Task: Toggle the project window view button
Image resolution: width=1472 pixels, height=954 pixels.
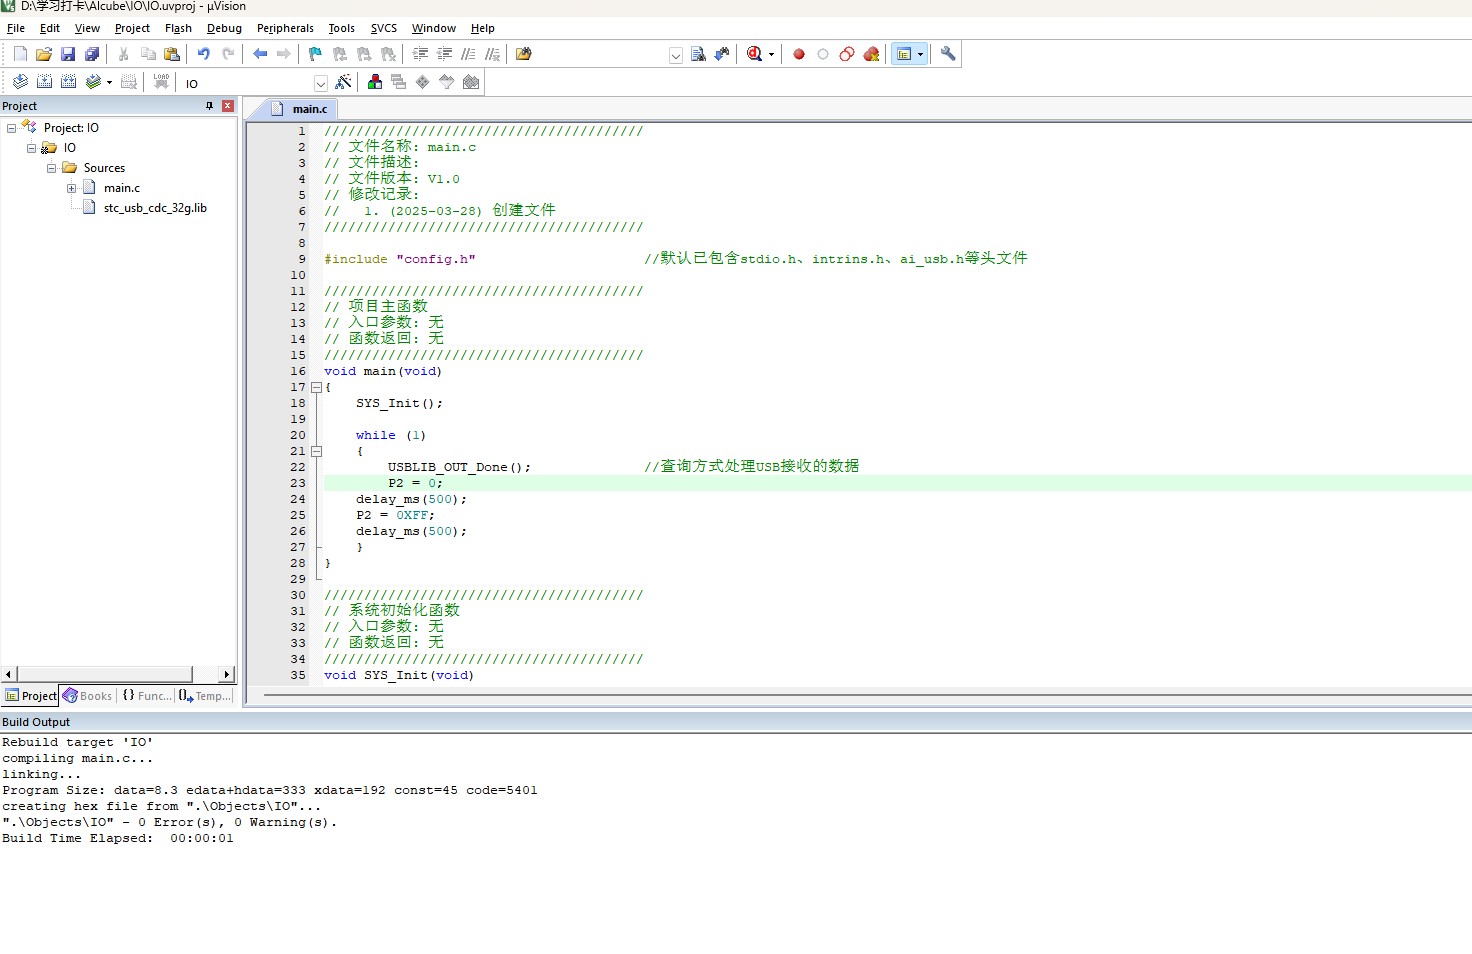Action: pos(904,54)
